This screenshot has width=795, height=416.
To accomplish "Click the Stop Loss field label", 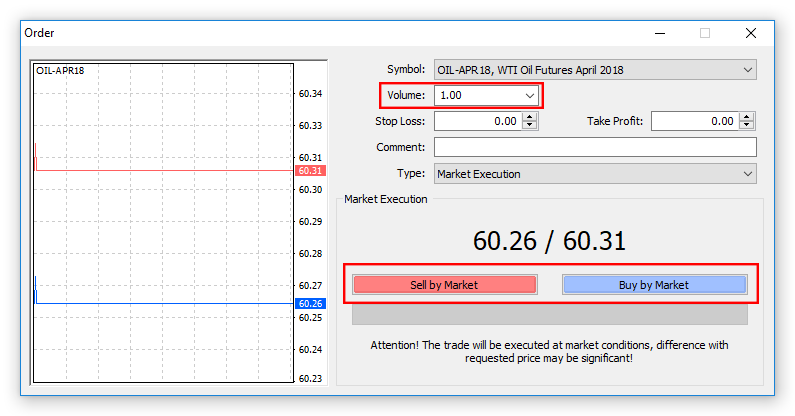I will pos(400,121).
